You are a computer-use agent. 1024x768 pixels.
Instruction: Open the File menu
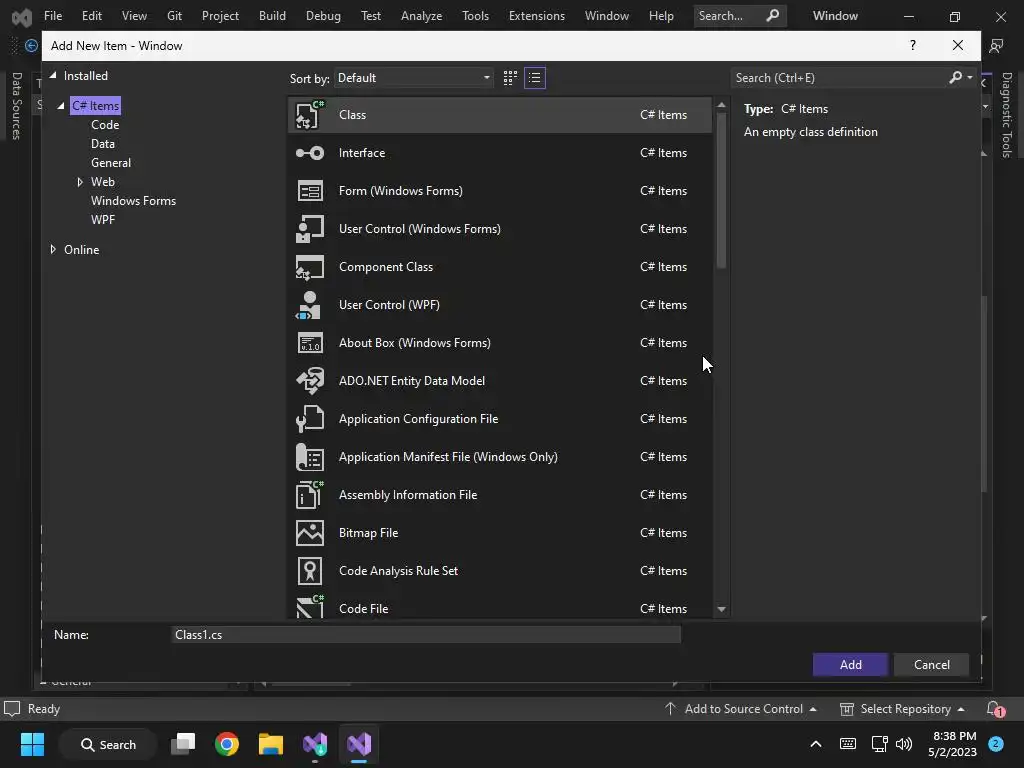pos(53,16)
